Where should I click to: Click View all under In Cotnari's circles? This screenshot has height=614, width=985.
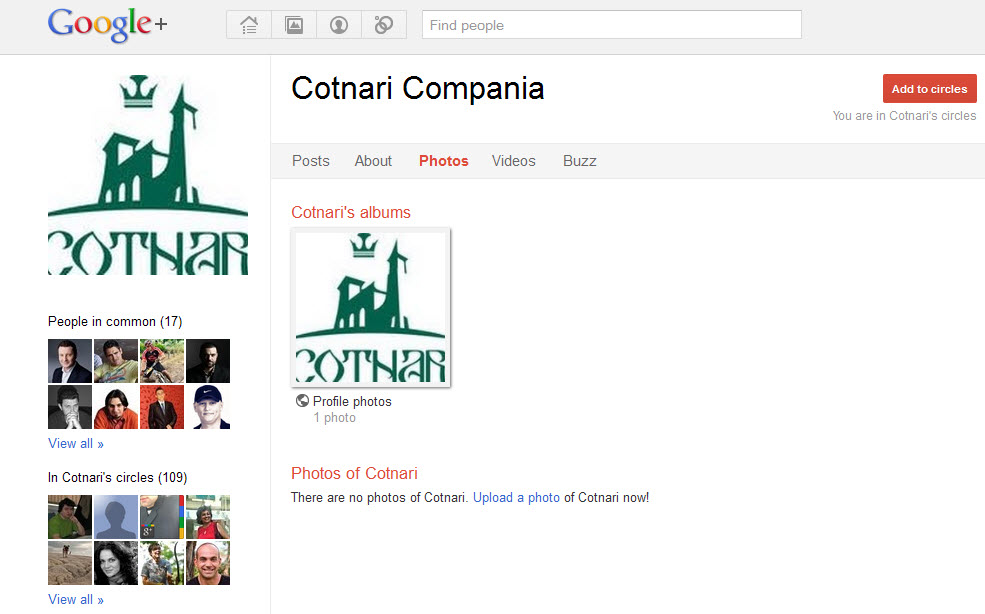pos(76,599)
